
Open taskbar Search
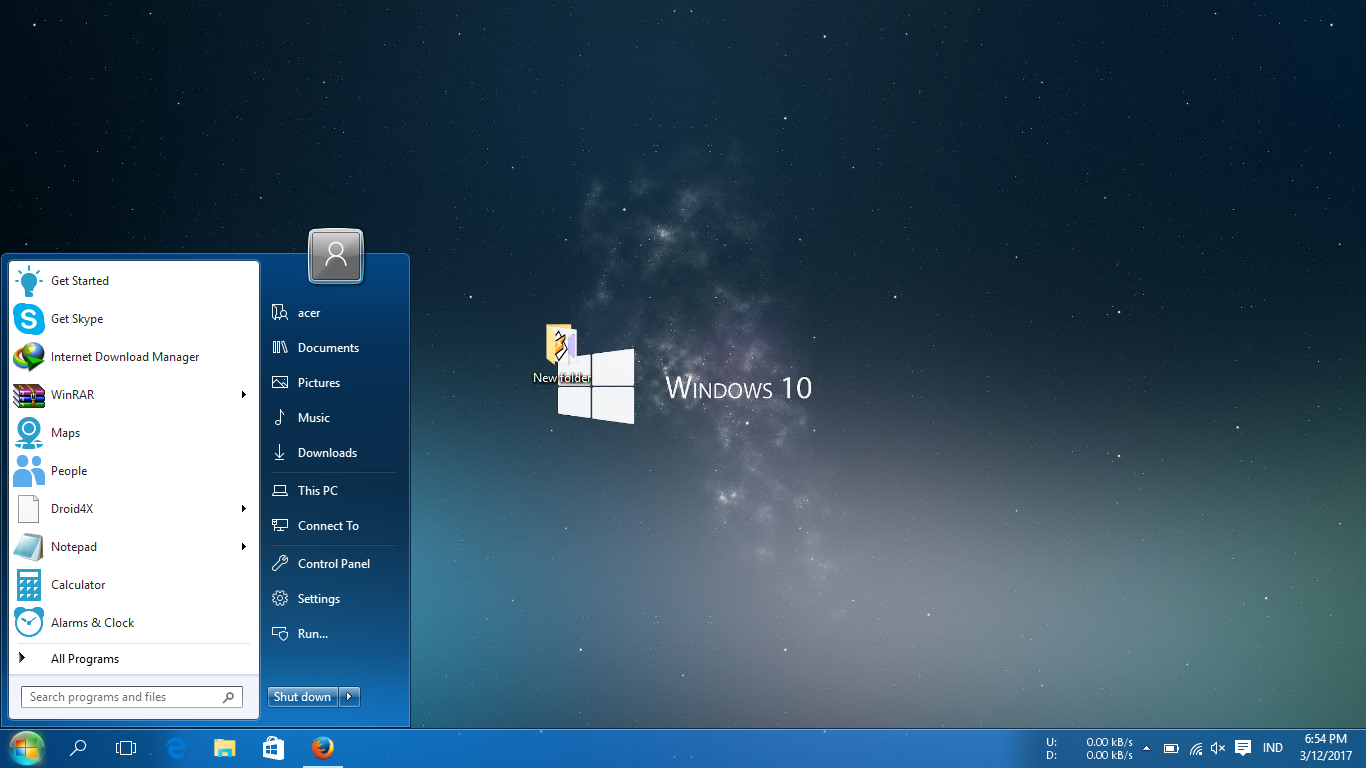78,748
